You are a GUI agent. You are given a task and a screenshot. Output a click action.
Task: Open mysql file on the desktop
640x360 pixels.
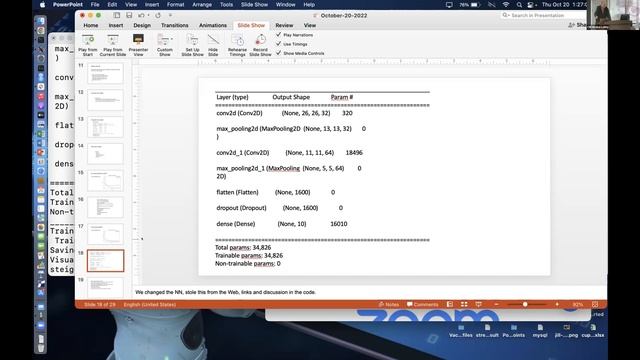(x=540, y=331)
